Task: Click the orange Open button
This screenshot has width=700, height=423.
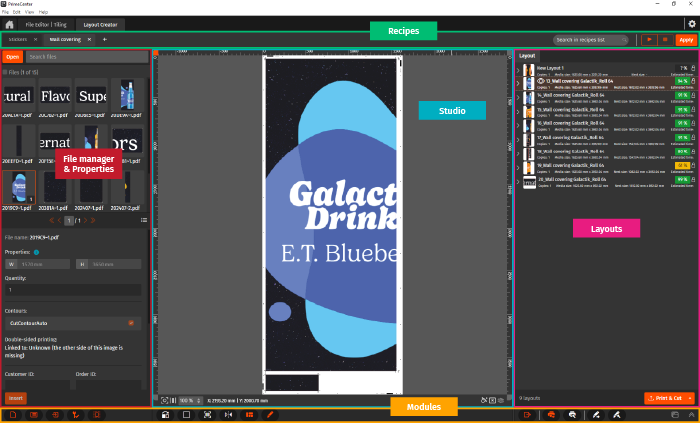Action: point(13,57)
